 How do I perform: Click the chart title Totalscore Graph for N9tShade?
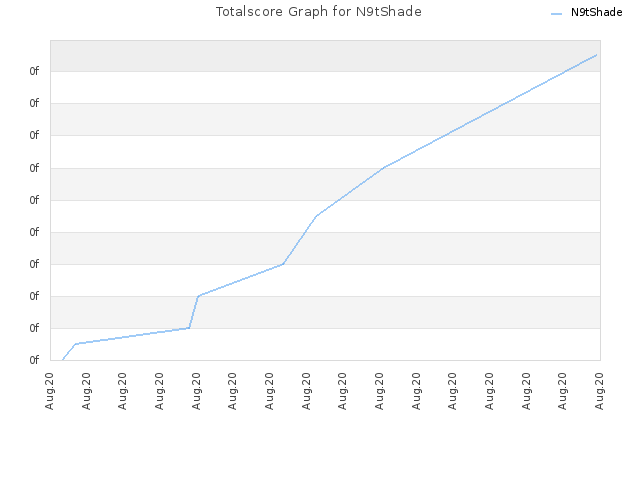pyautogui.click(x=318, y=12)
